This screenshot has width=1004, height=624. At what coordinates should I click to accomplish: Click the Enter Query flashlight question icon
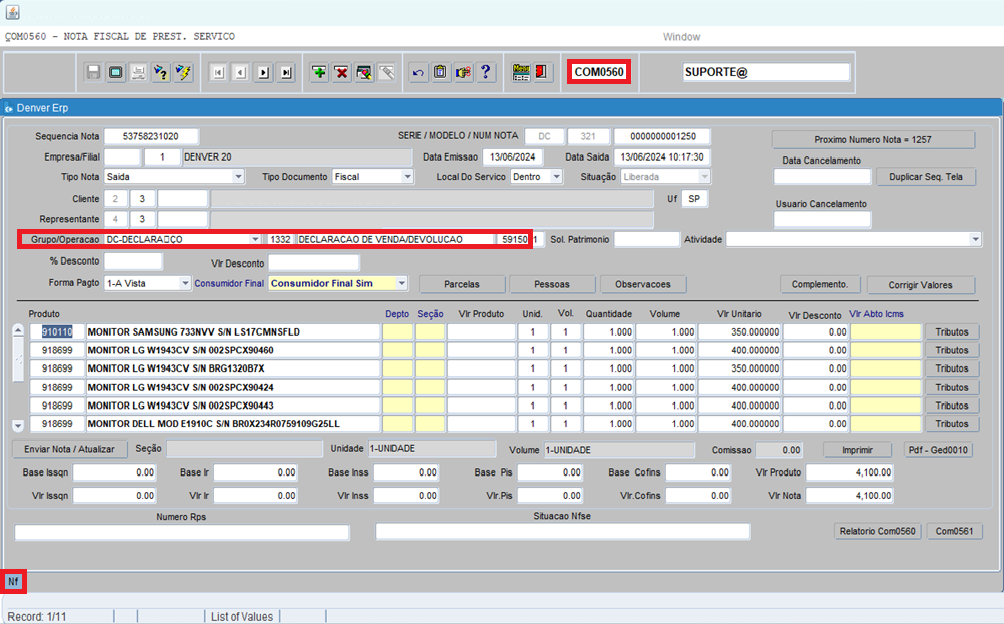pyautogui.click(x=161, y=72)
